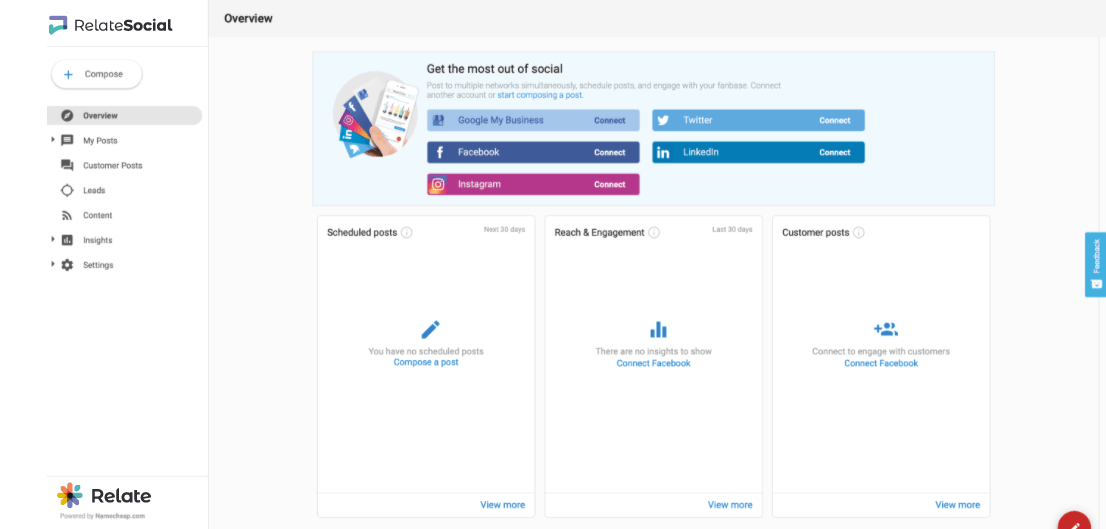Click the 'Last 30 days' label
This screenshot has width=1106, height=529.
tap(732, 229)
